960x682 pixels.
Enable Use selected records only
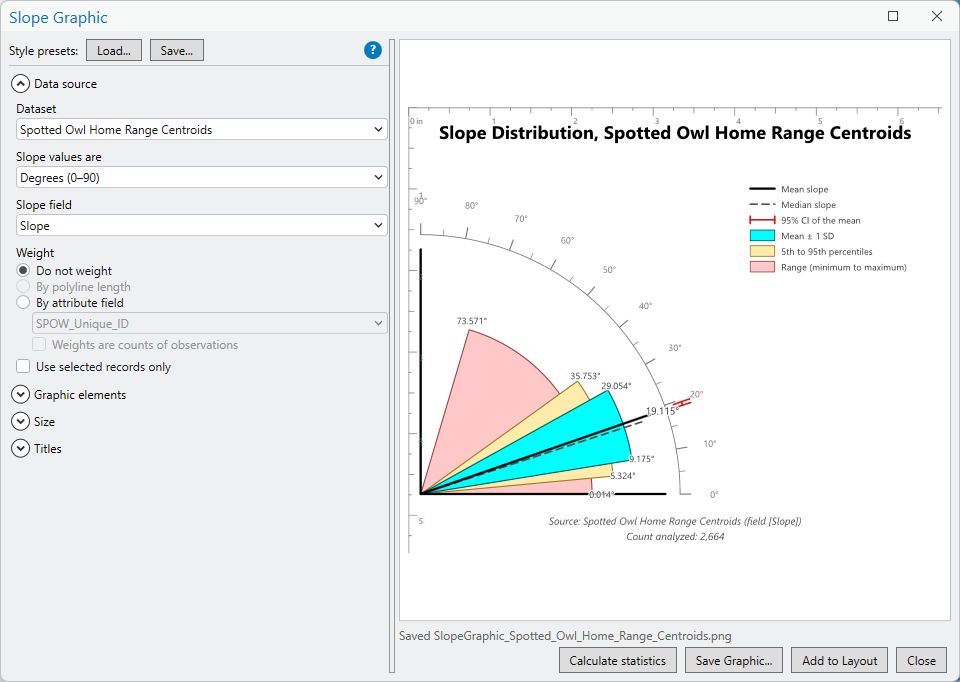pos(23,367)
